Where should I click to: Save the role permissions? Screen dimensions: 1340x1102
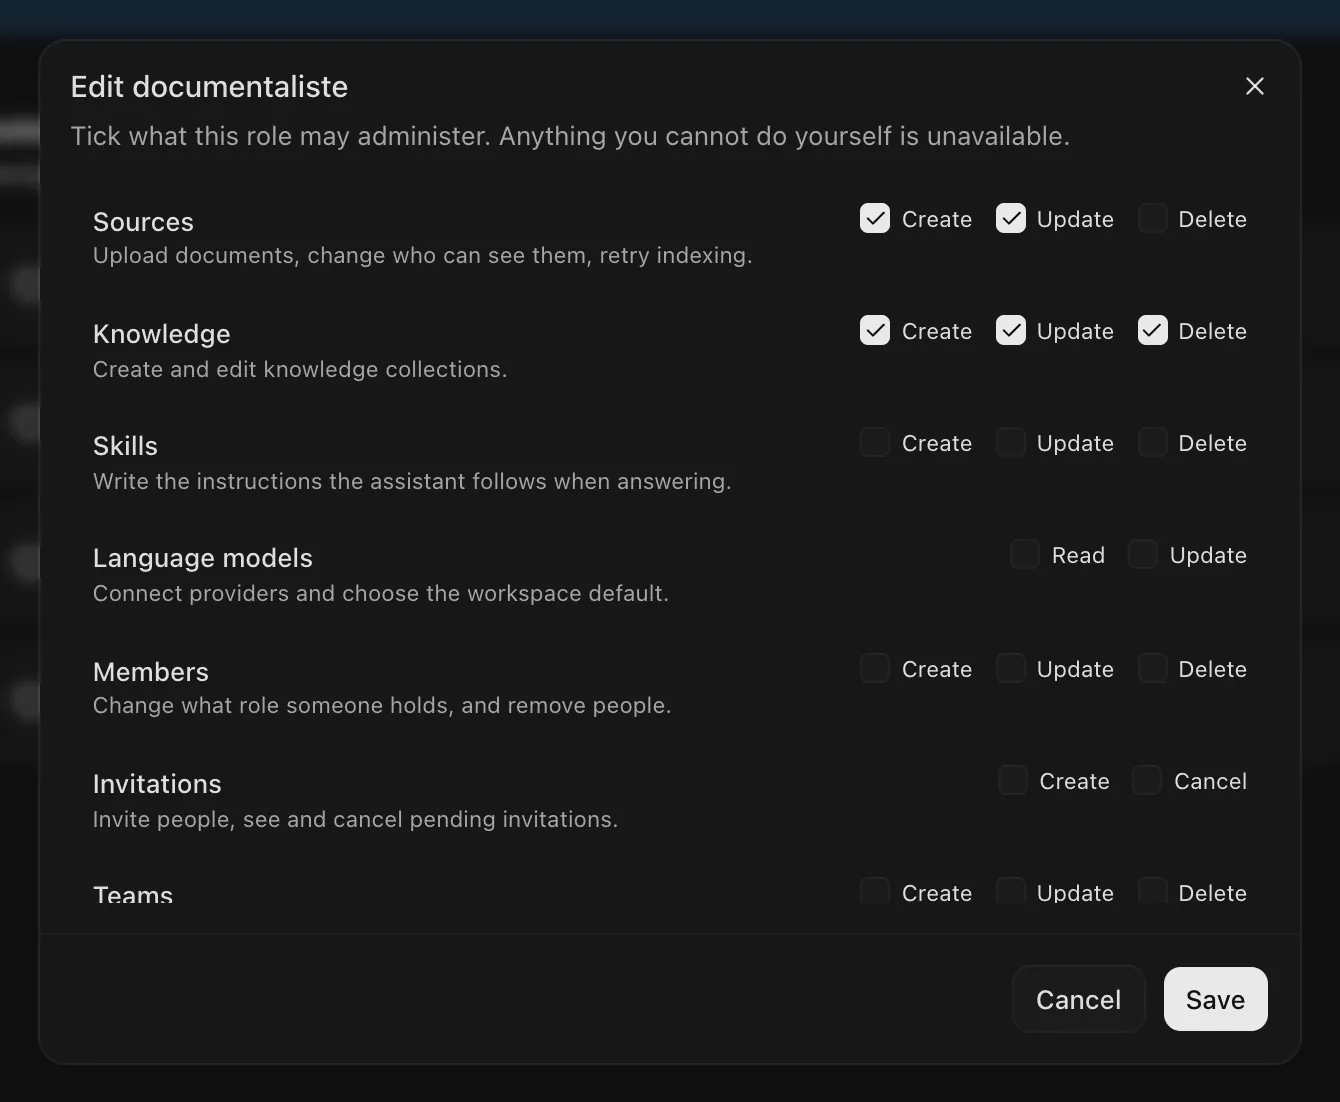(1216, 999)
